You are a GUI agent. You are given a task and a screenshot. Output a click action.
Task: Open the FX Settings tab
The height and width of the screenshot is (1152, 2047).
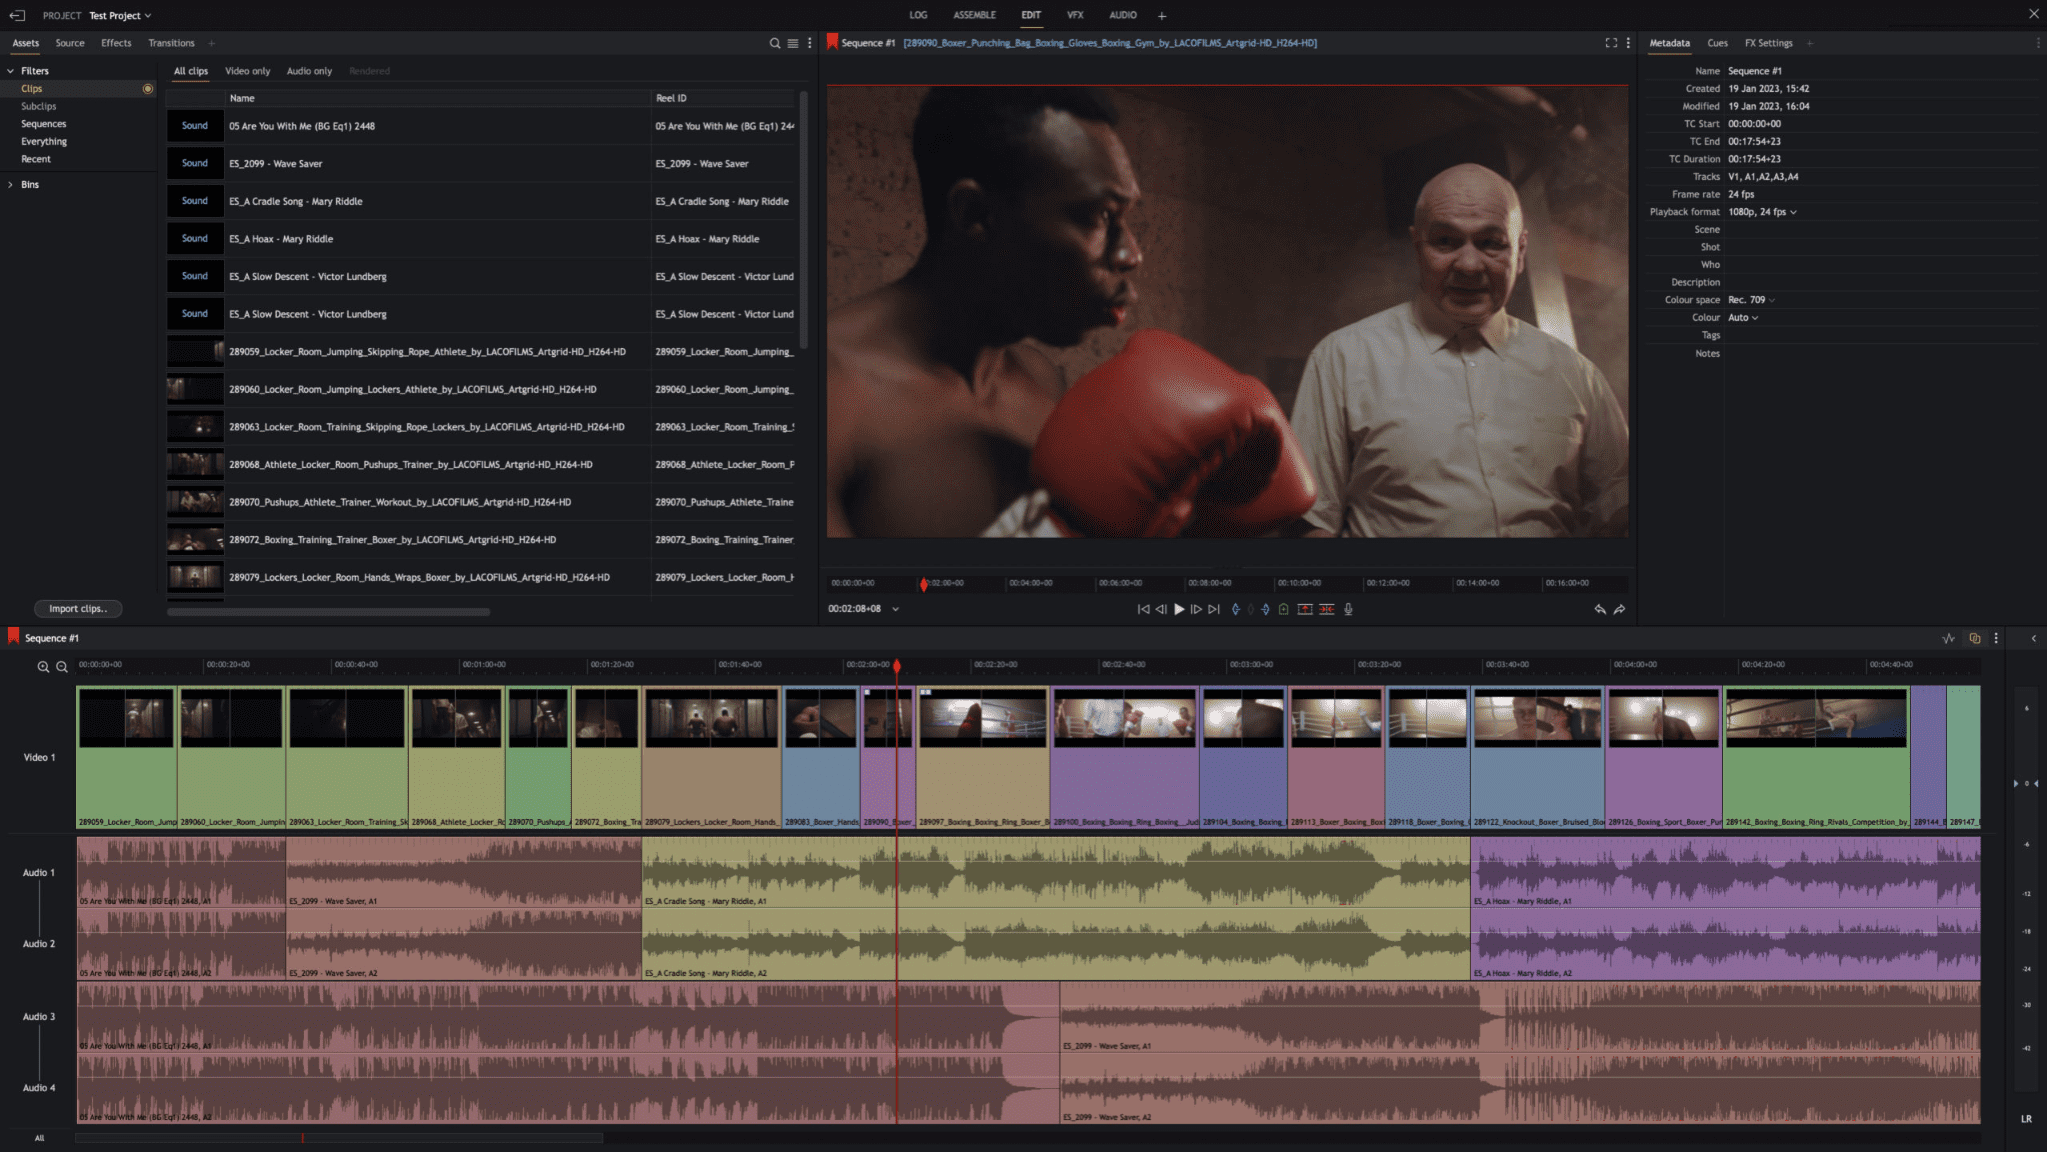coord(1768,43)
